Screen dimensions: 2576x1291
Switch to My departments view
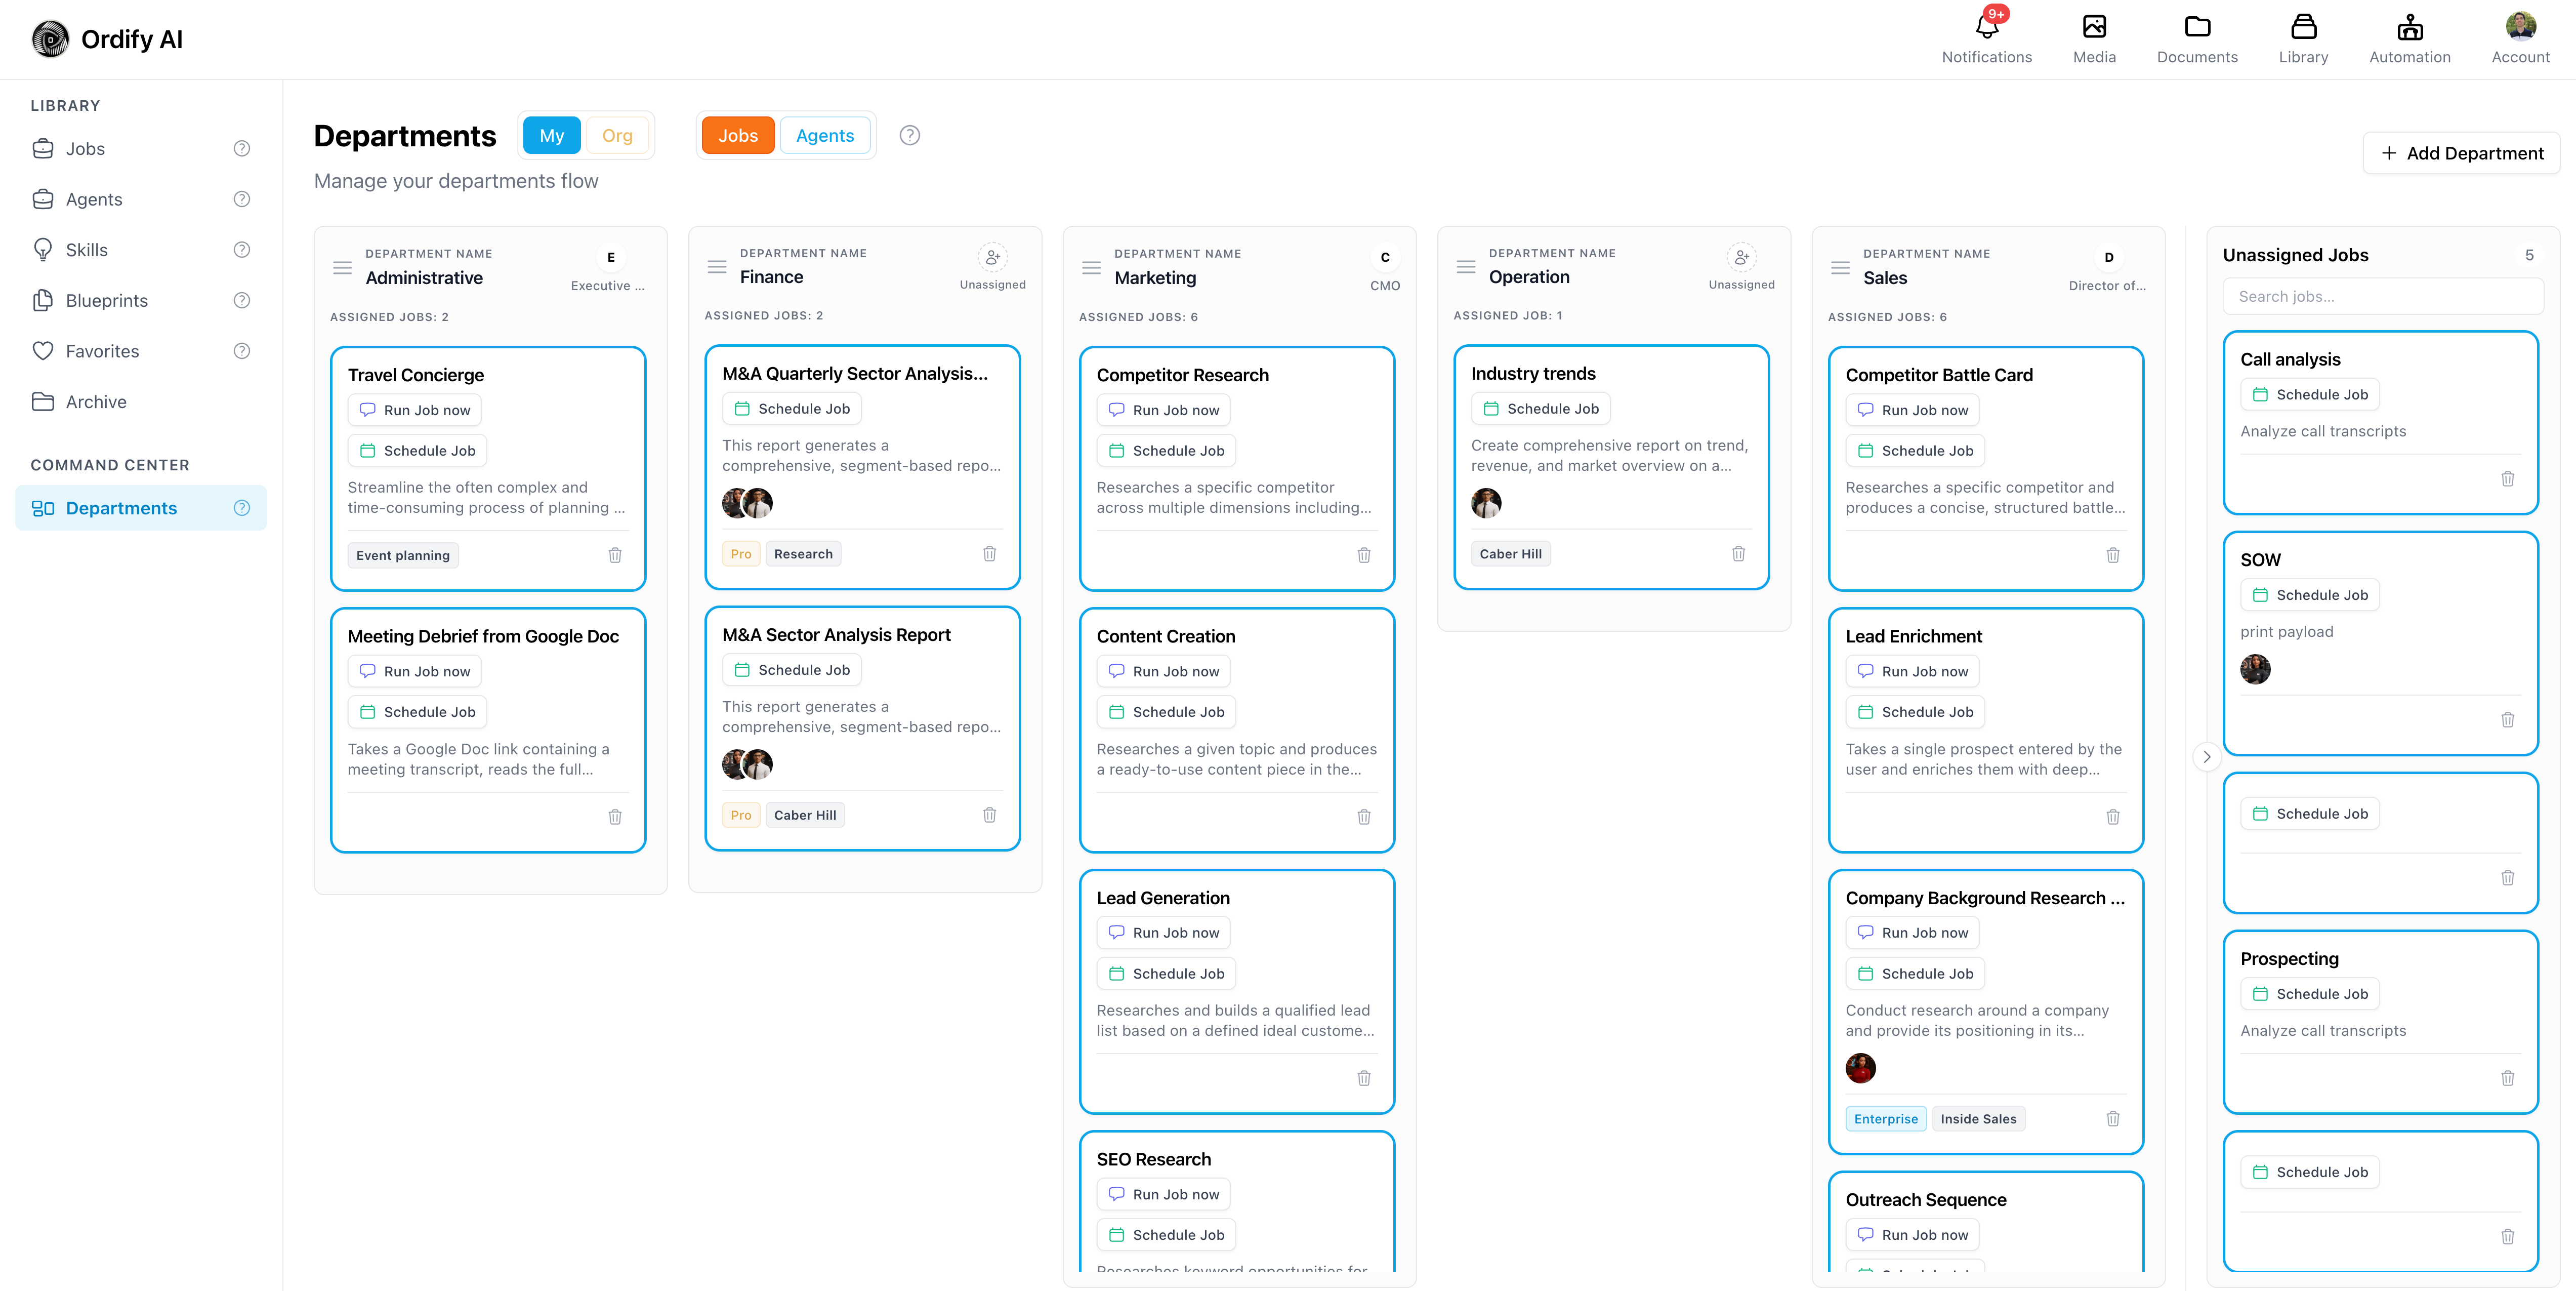(551, 135)
